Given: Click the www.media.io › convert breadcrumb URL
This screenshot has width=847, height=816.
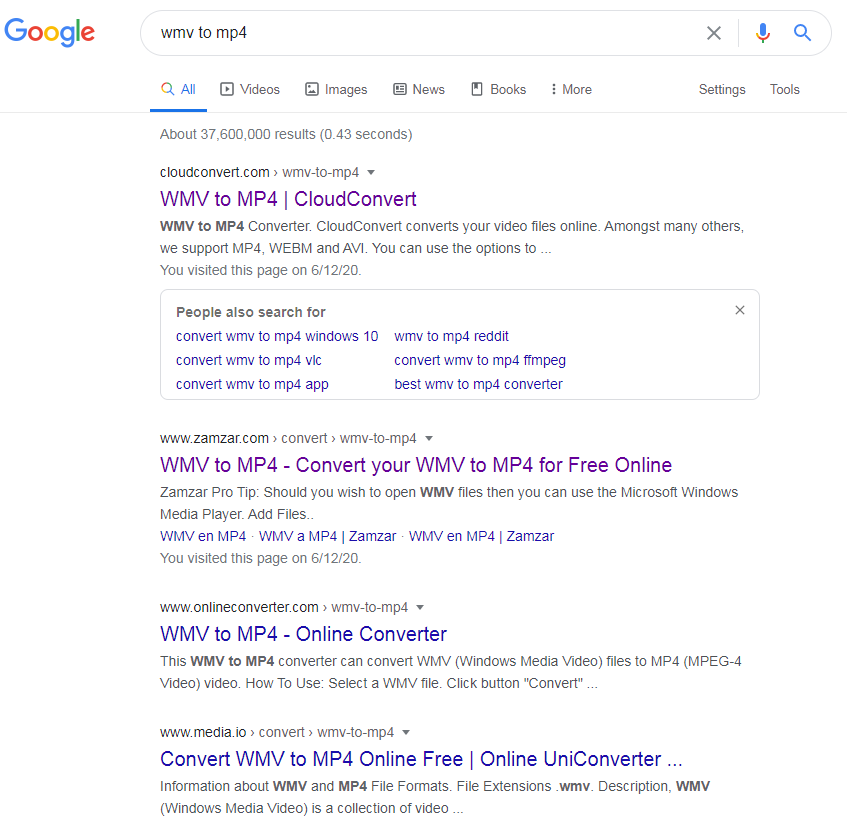Looking at the screenshot, I should [x=277, y=733].
